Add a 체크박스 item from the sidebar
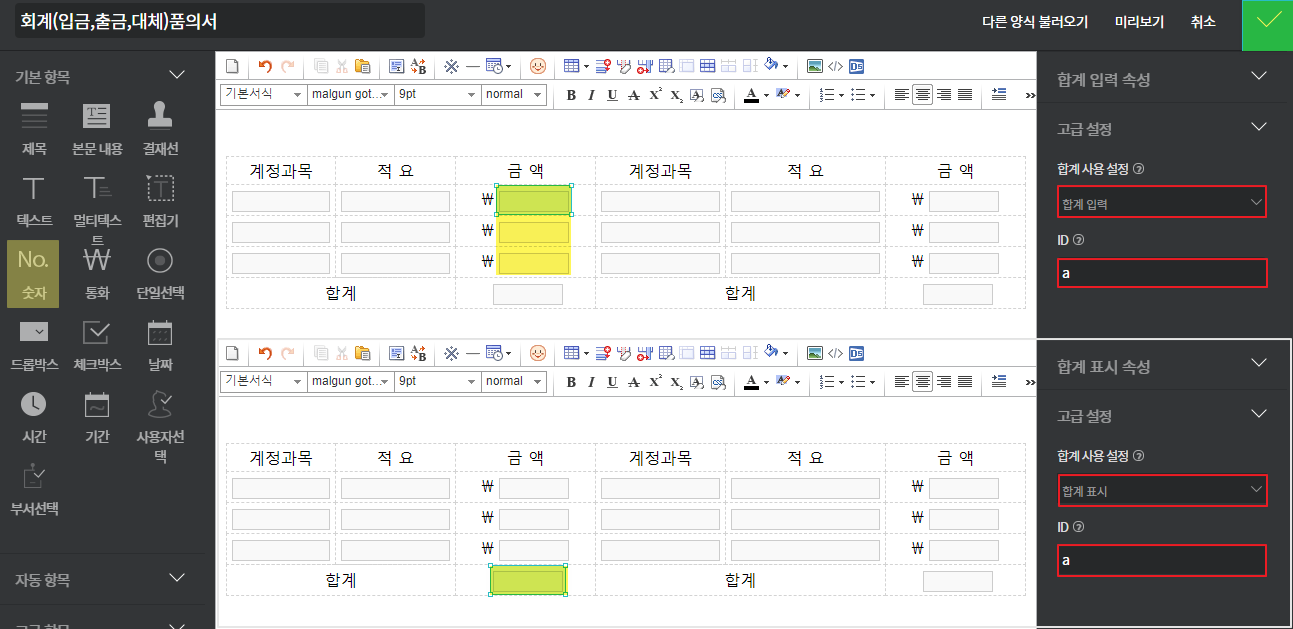 click(97, 343)
